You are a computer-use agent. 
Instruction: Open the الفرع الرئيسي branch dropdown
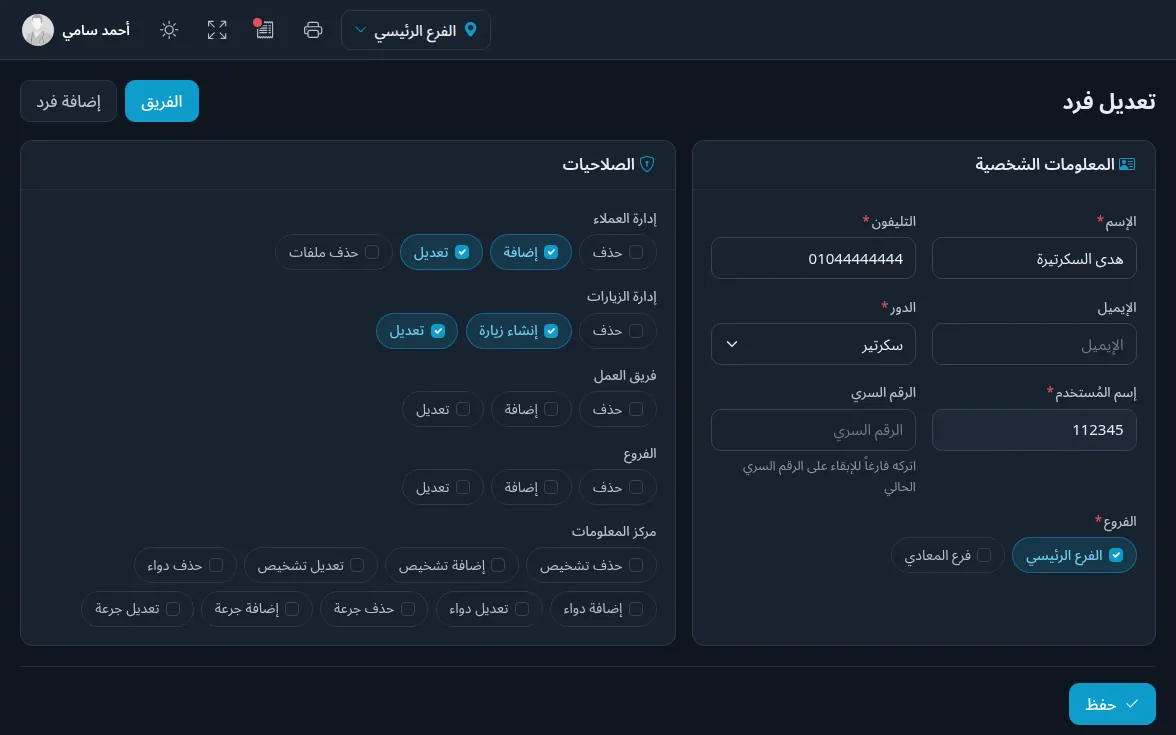click(416, 30)
